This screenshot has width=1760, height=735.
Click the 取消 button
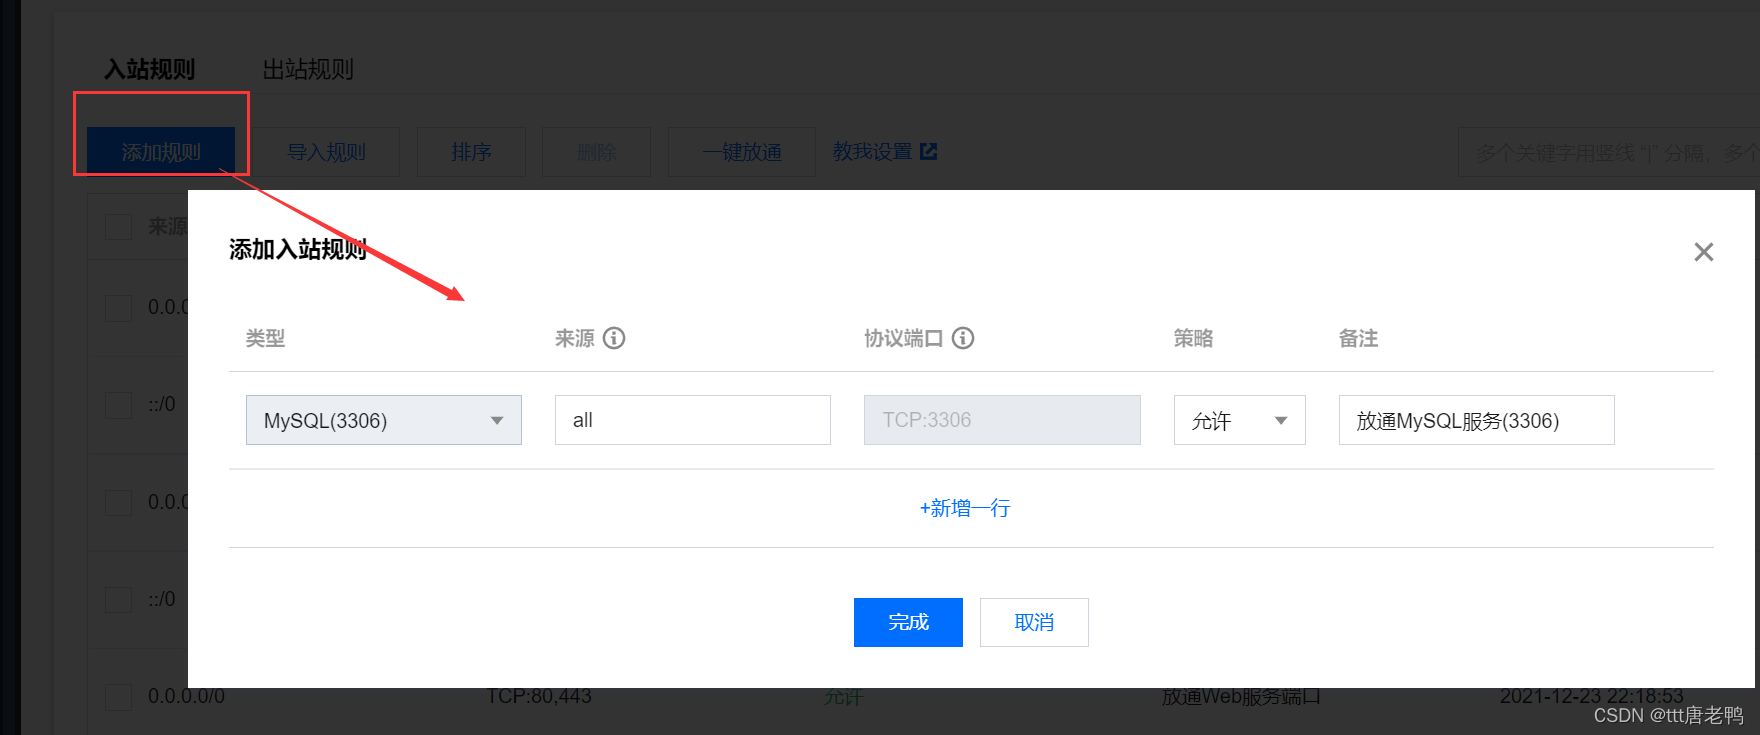pyautogui.click(x=1034, y=622)
